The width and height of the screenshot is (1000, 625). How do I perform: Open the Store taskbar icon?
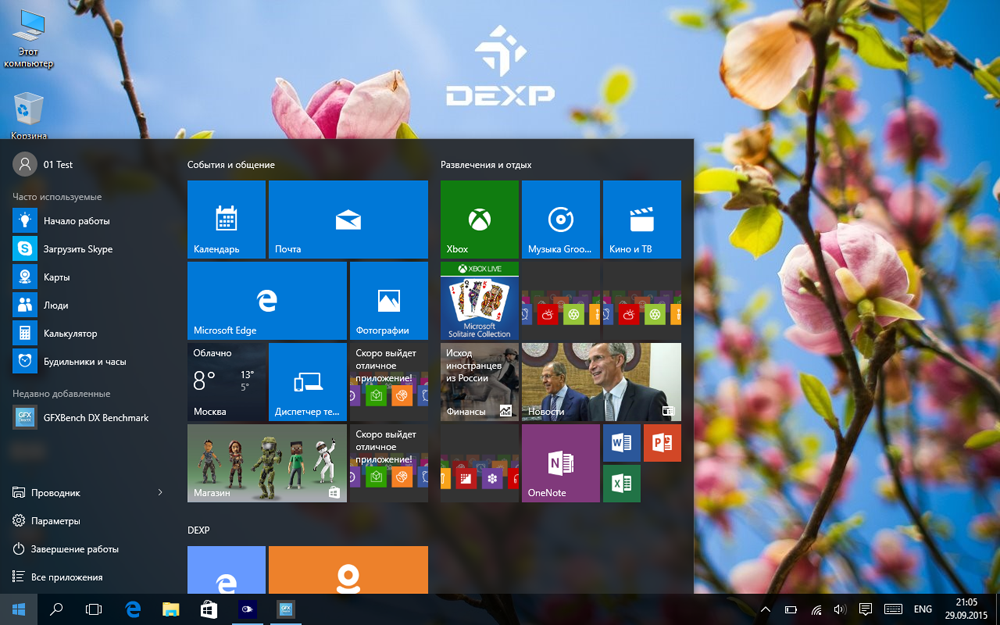point(209,610)
